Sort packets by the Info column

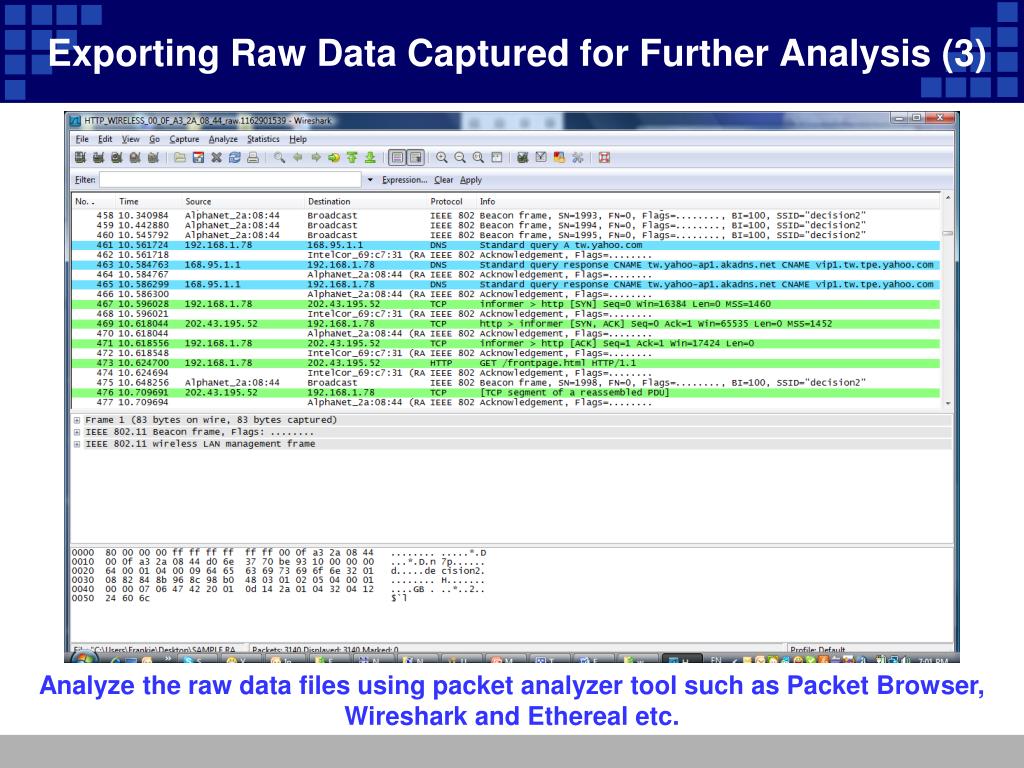708,201
